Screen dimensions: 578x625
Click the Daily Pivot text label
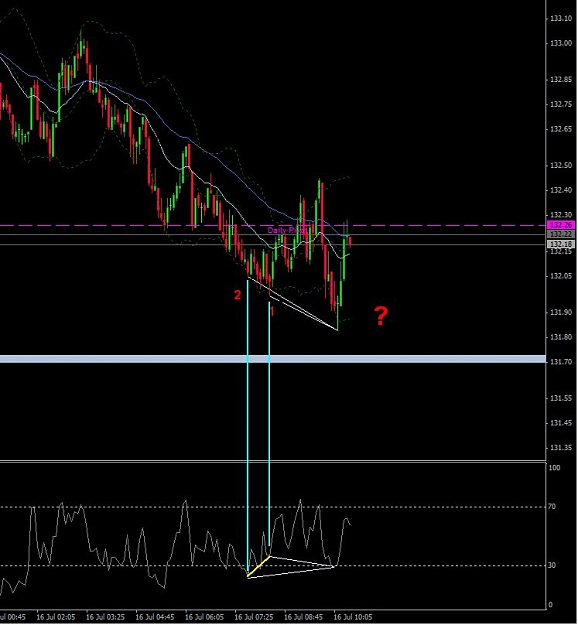[x=287, y=230]
